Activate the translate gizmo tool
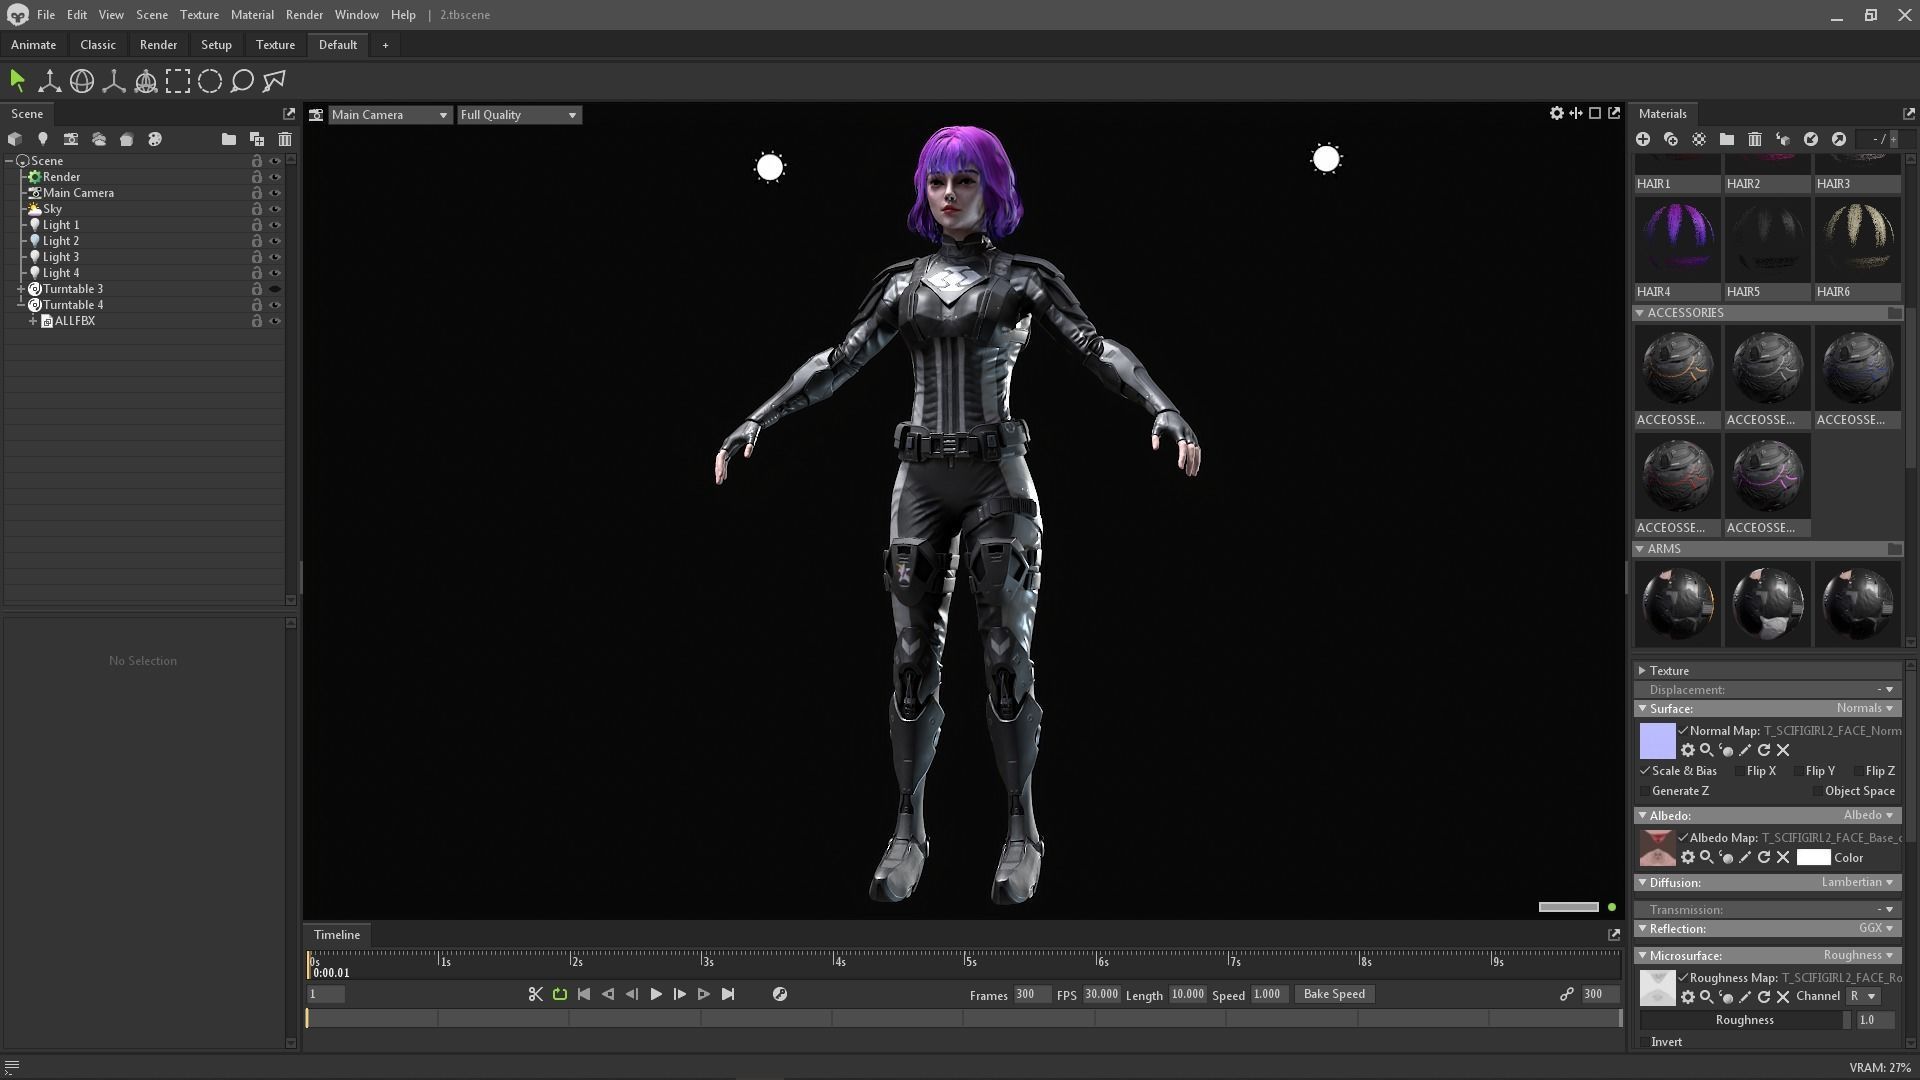The height and width of the screenshot is (1080, 1920). [49, 81]
